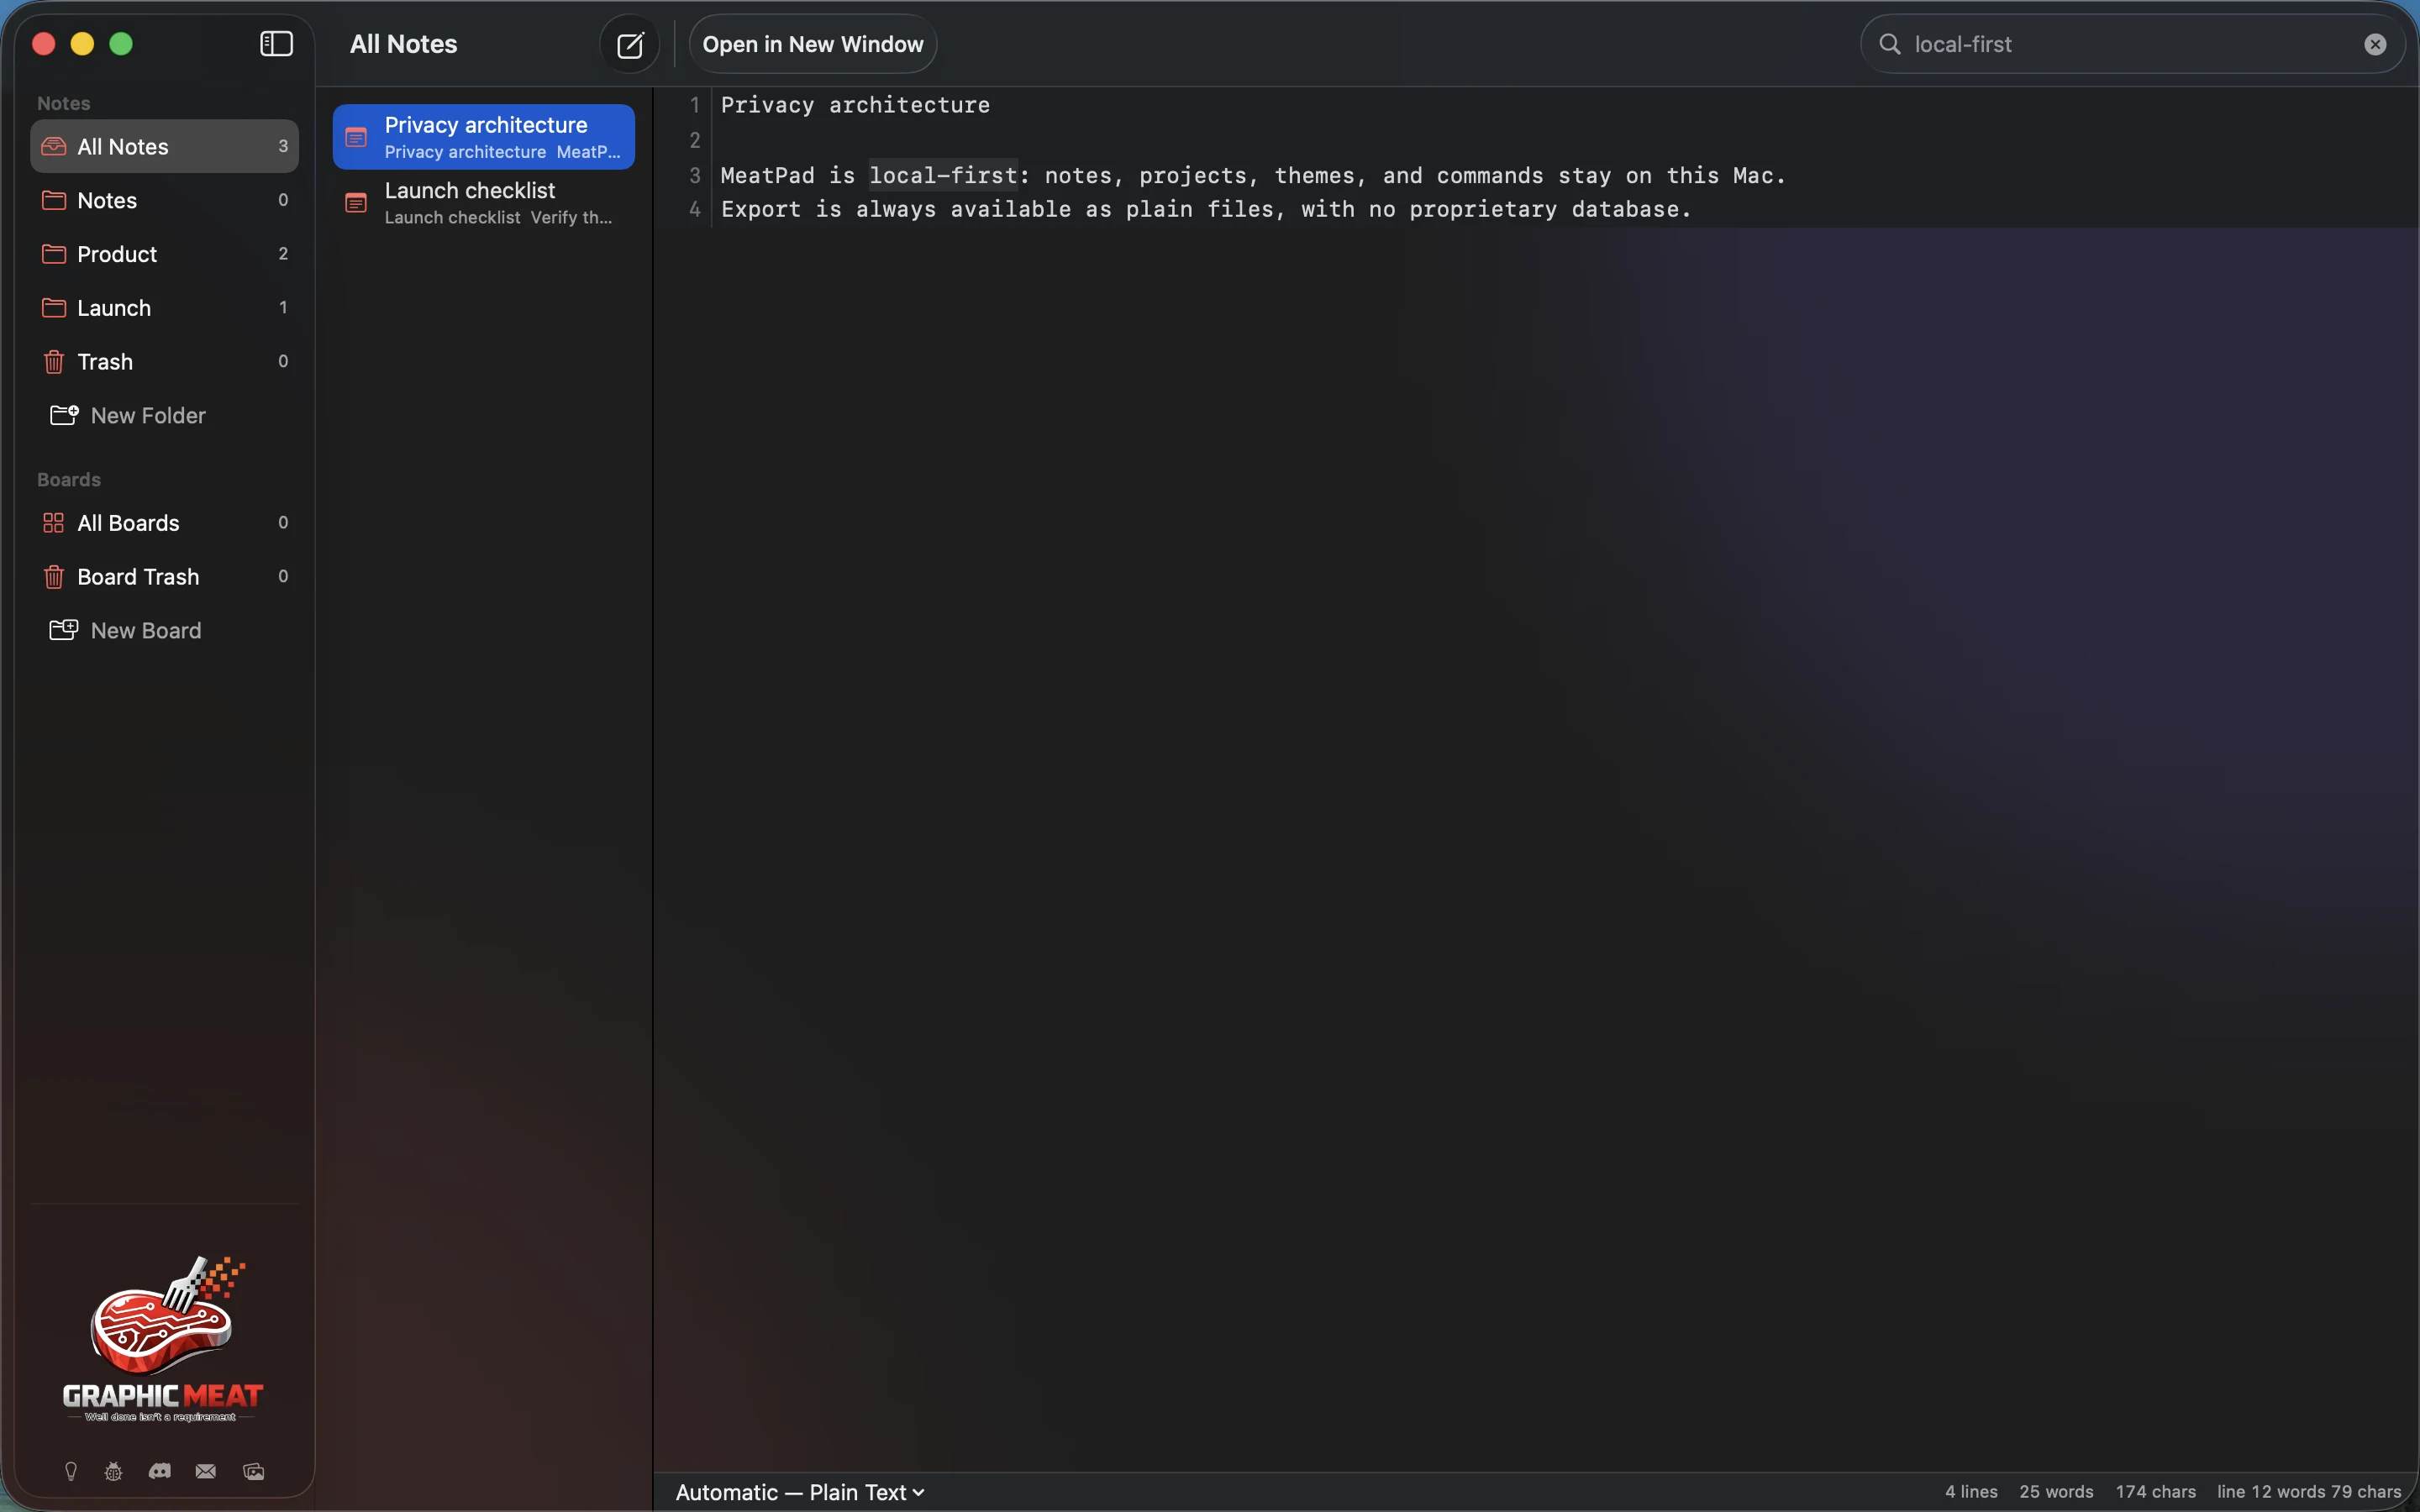
Task: Select the Launch checklist note
Action: pos(484,203)
